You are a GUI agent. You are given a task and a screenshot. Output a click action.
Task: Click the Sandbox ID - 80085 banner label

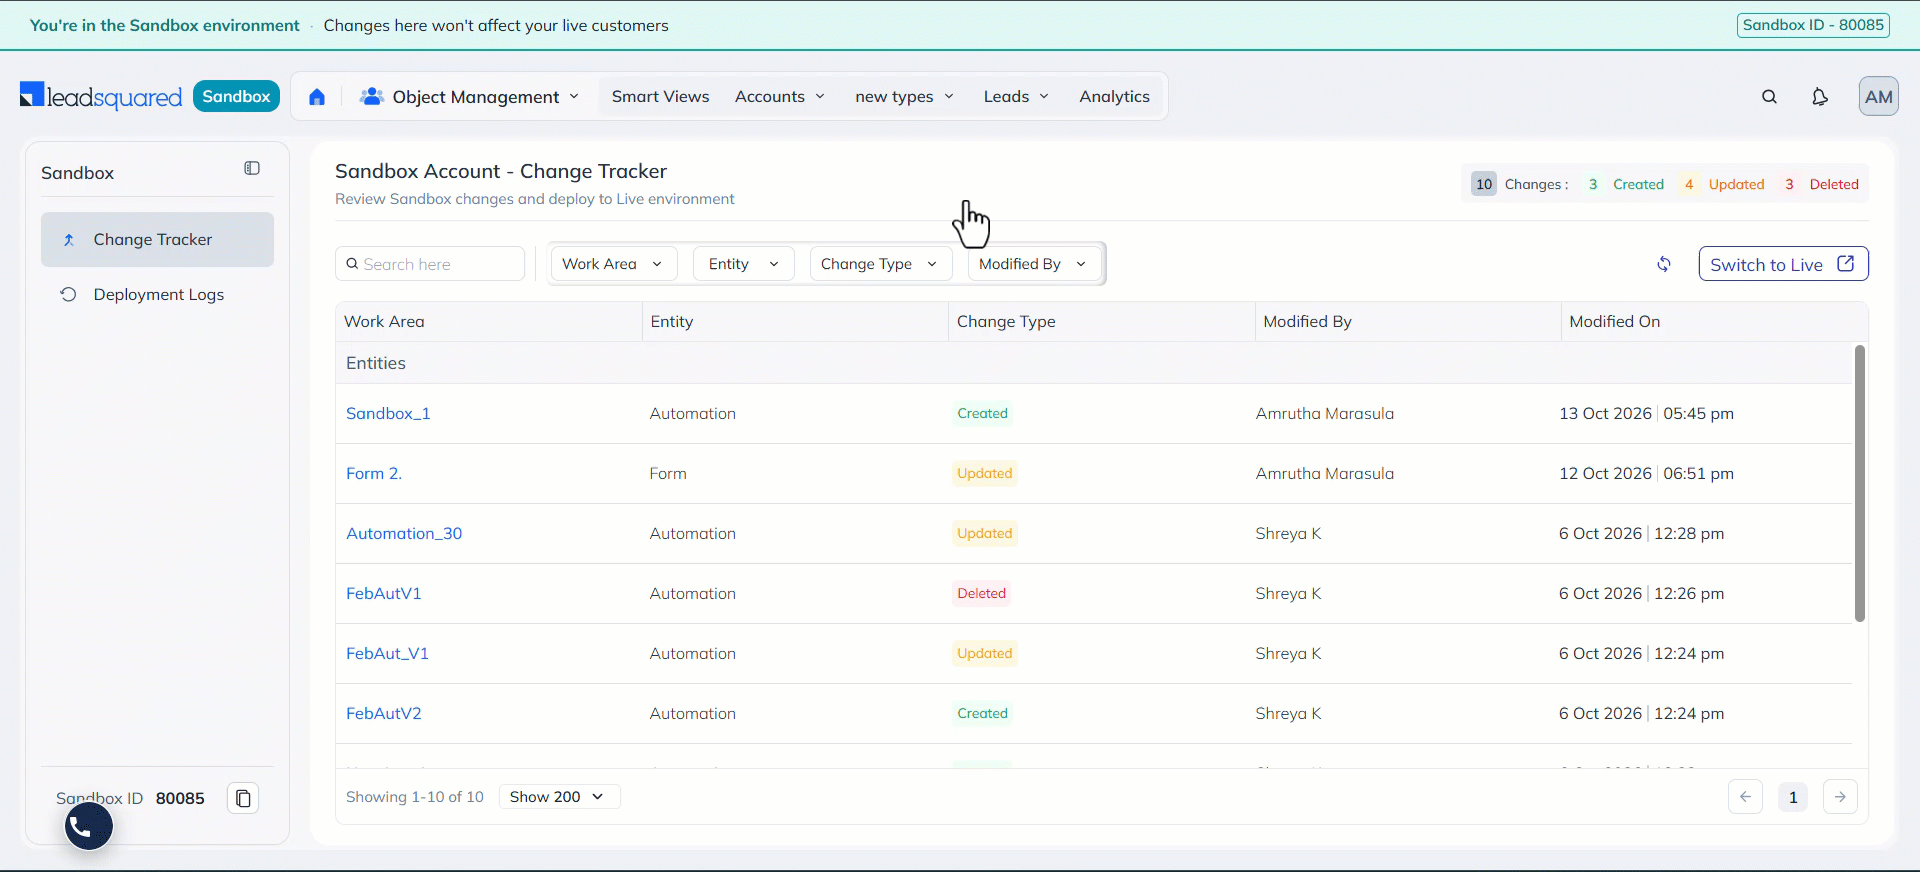coord(1813,25)
